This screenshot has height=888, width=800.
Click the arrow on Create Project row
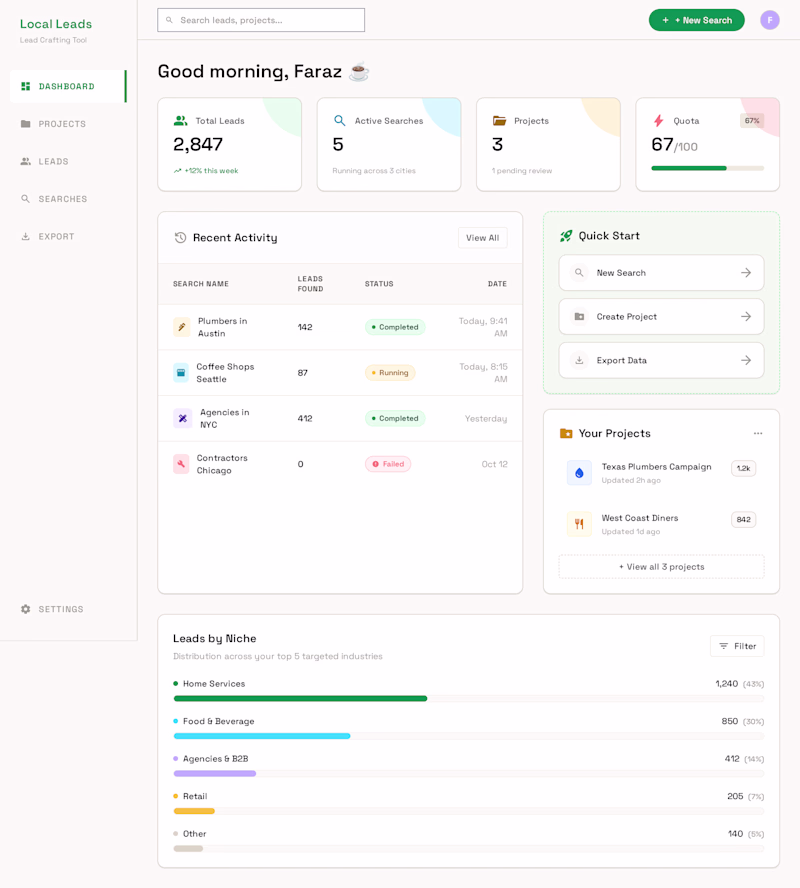point(746,317)
